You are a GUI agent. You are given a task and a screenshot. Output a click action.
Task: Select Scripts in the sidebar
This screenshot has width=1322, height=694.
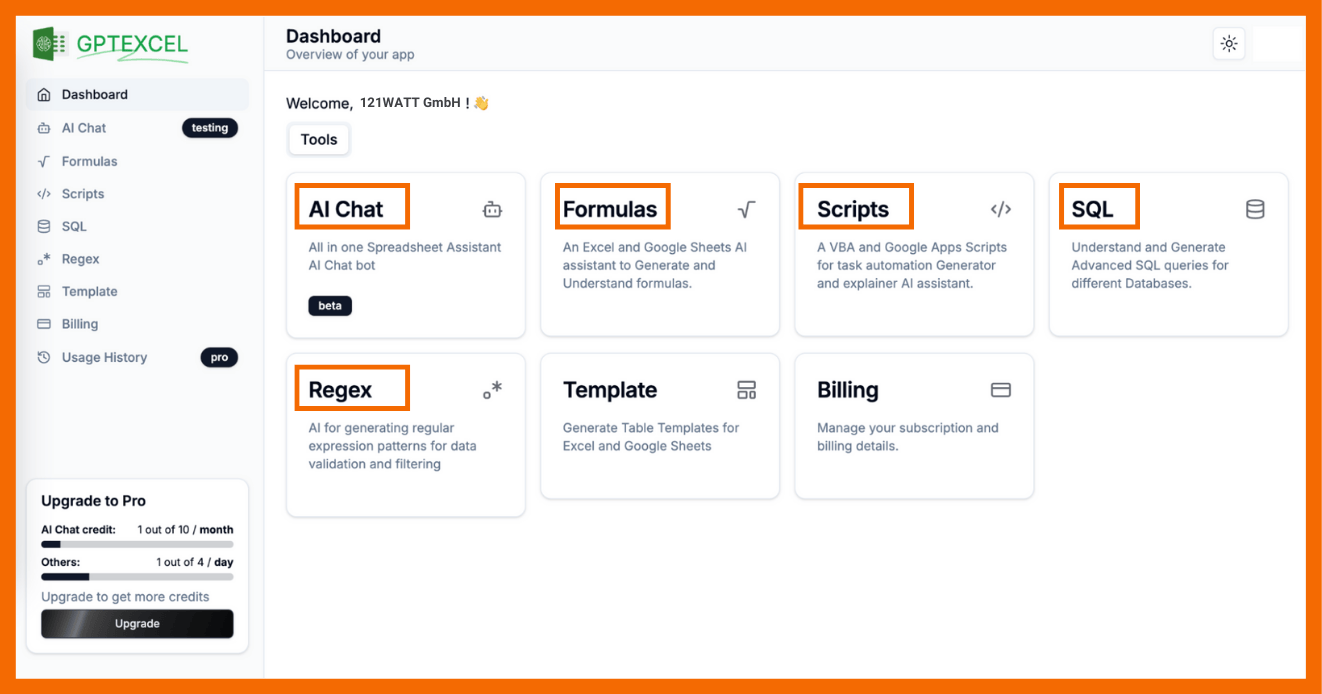click(83, 194)
